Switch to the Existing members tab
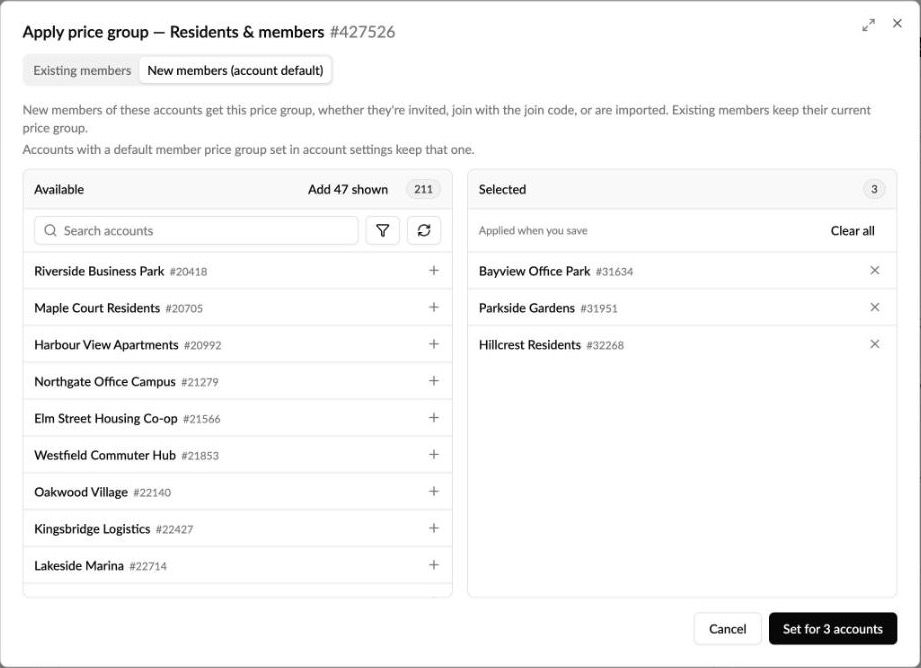The image size is (921, 668). click(82, 71)
